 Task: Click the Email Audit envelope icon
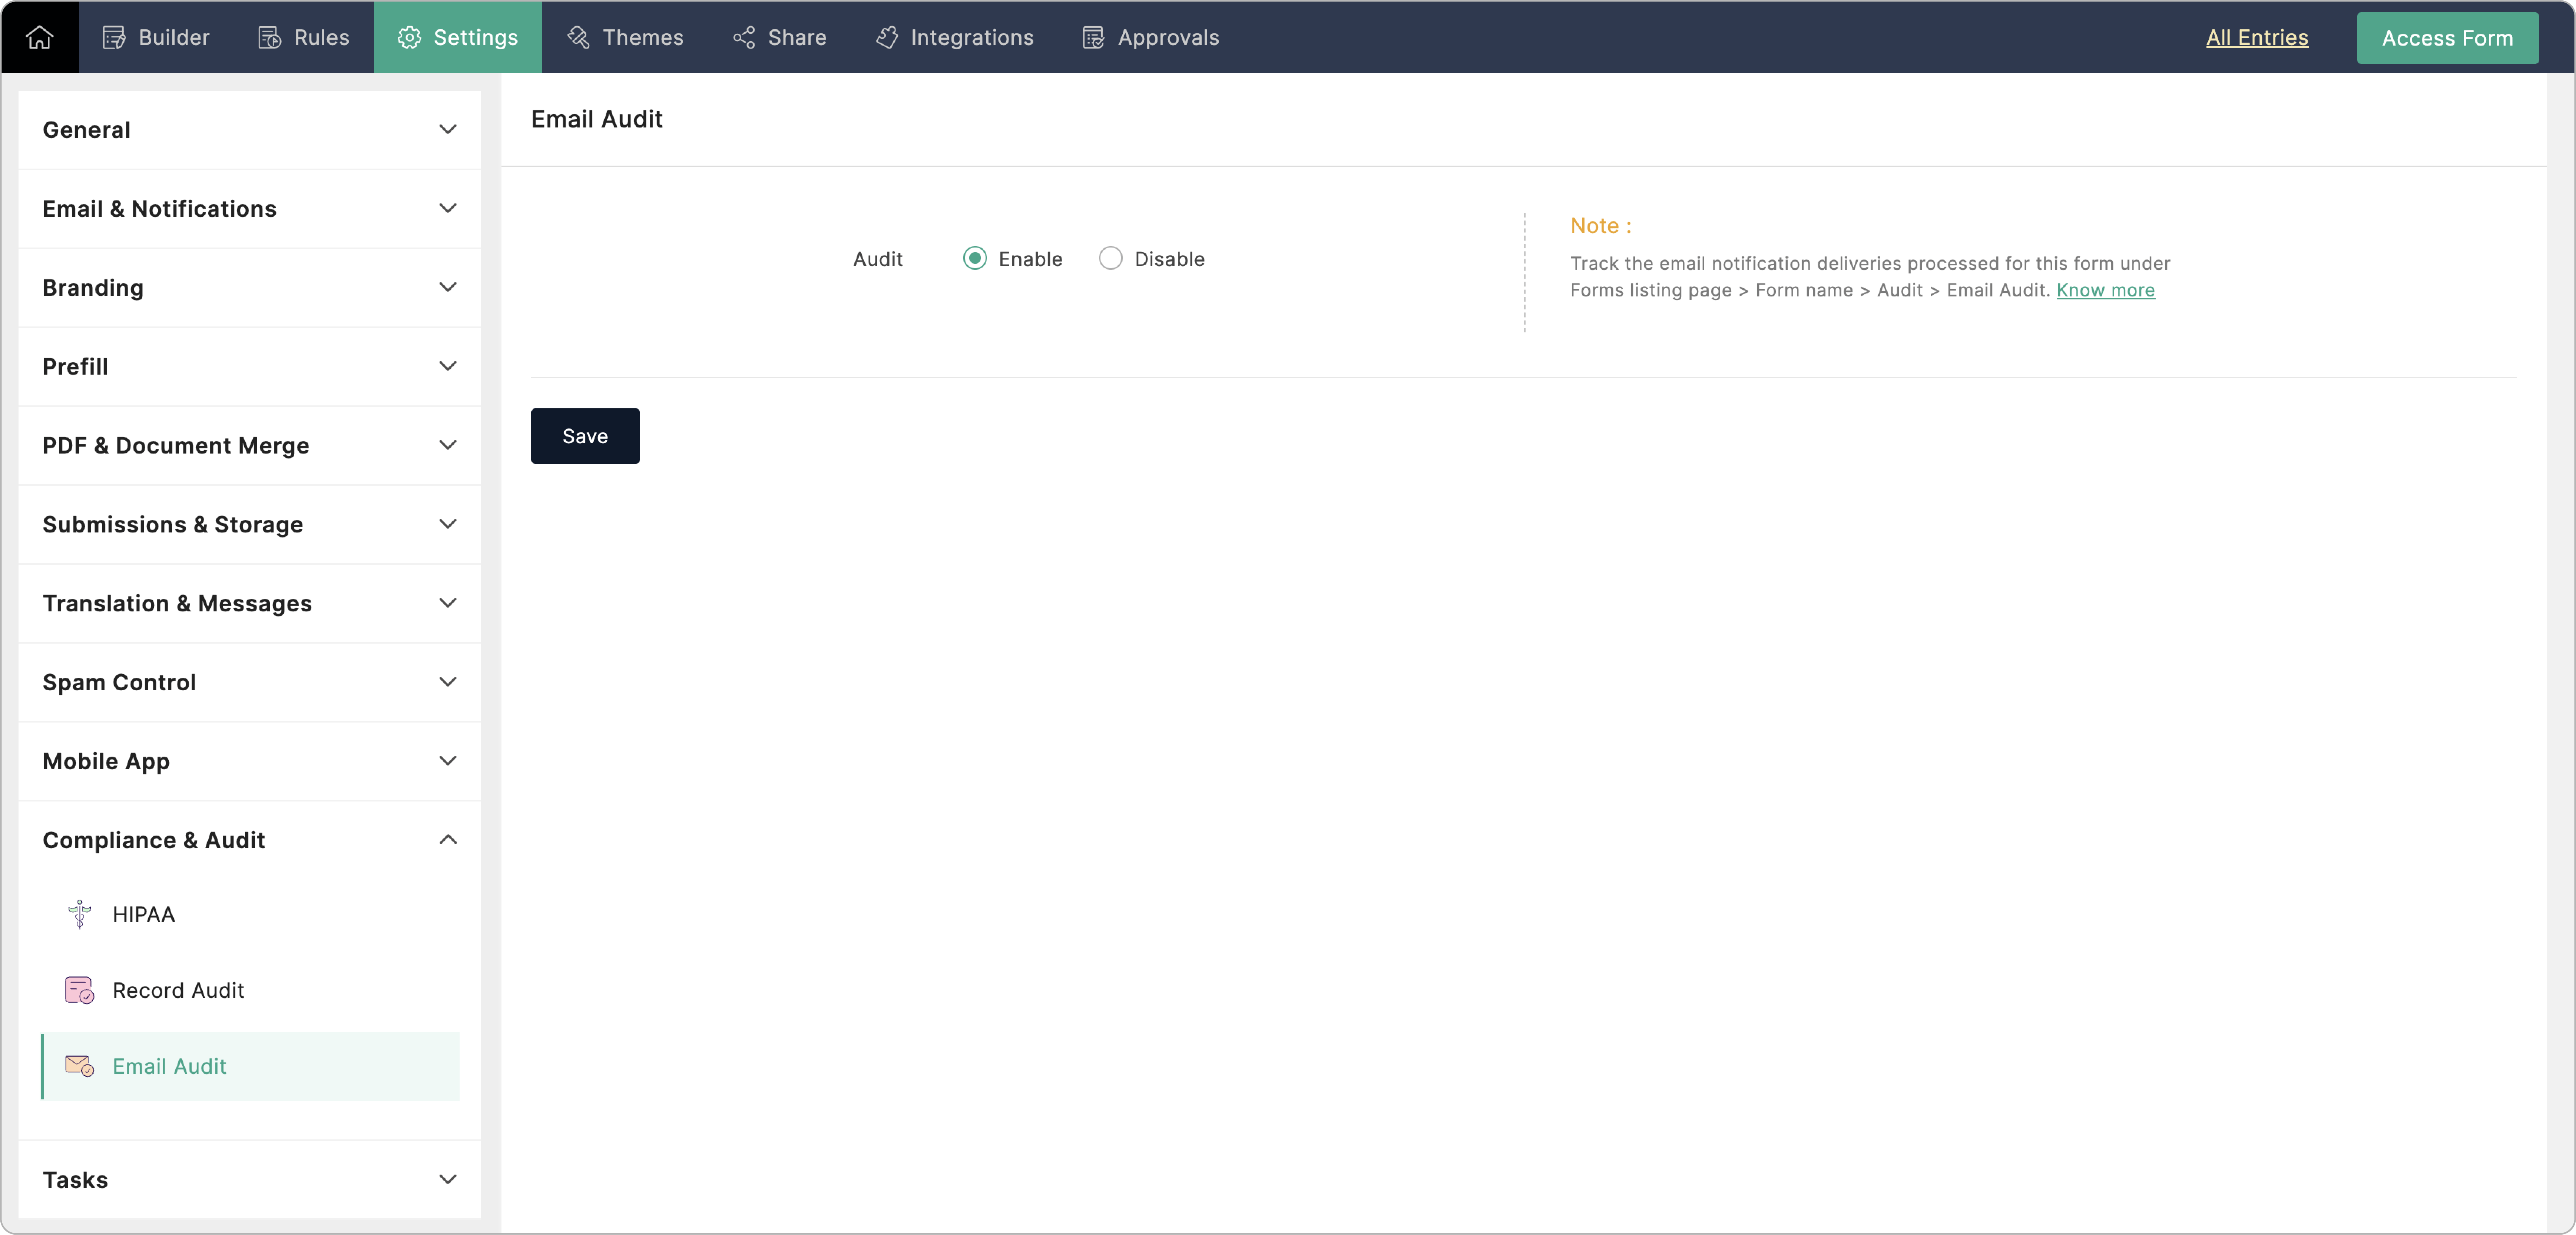point(79,1066)
